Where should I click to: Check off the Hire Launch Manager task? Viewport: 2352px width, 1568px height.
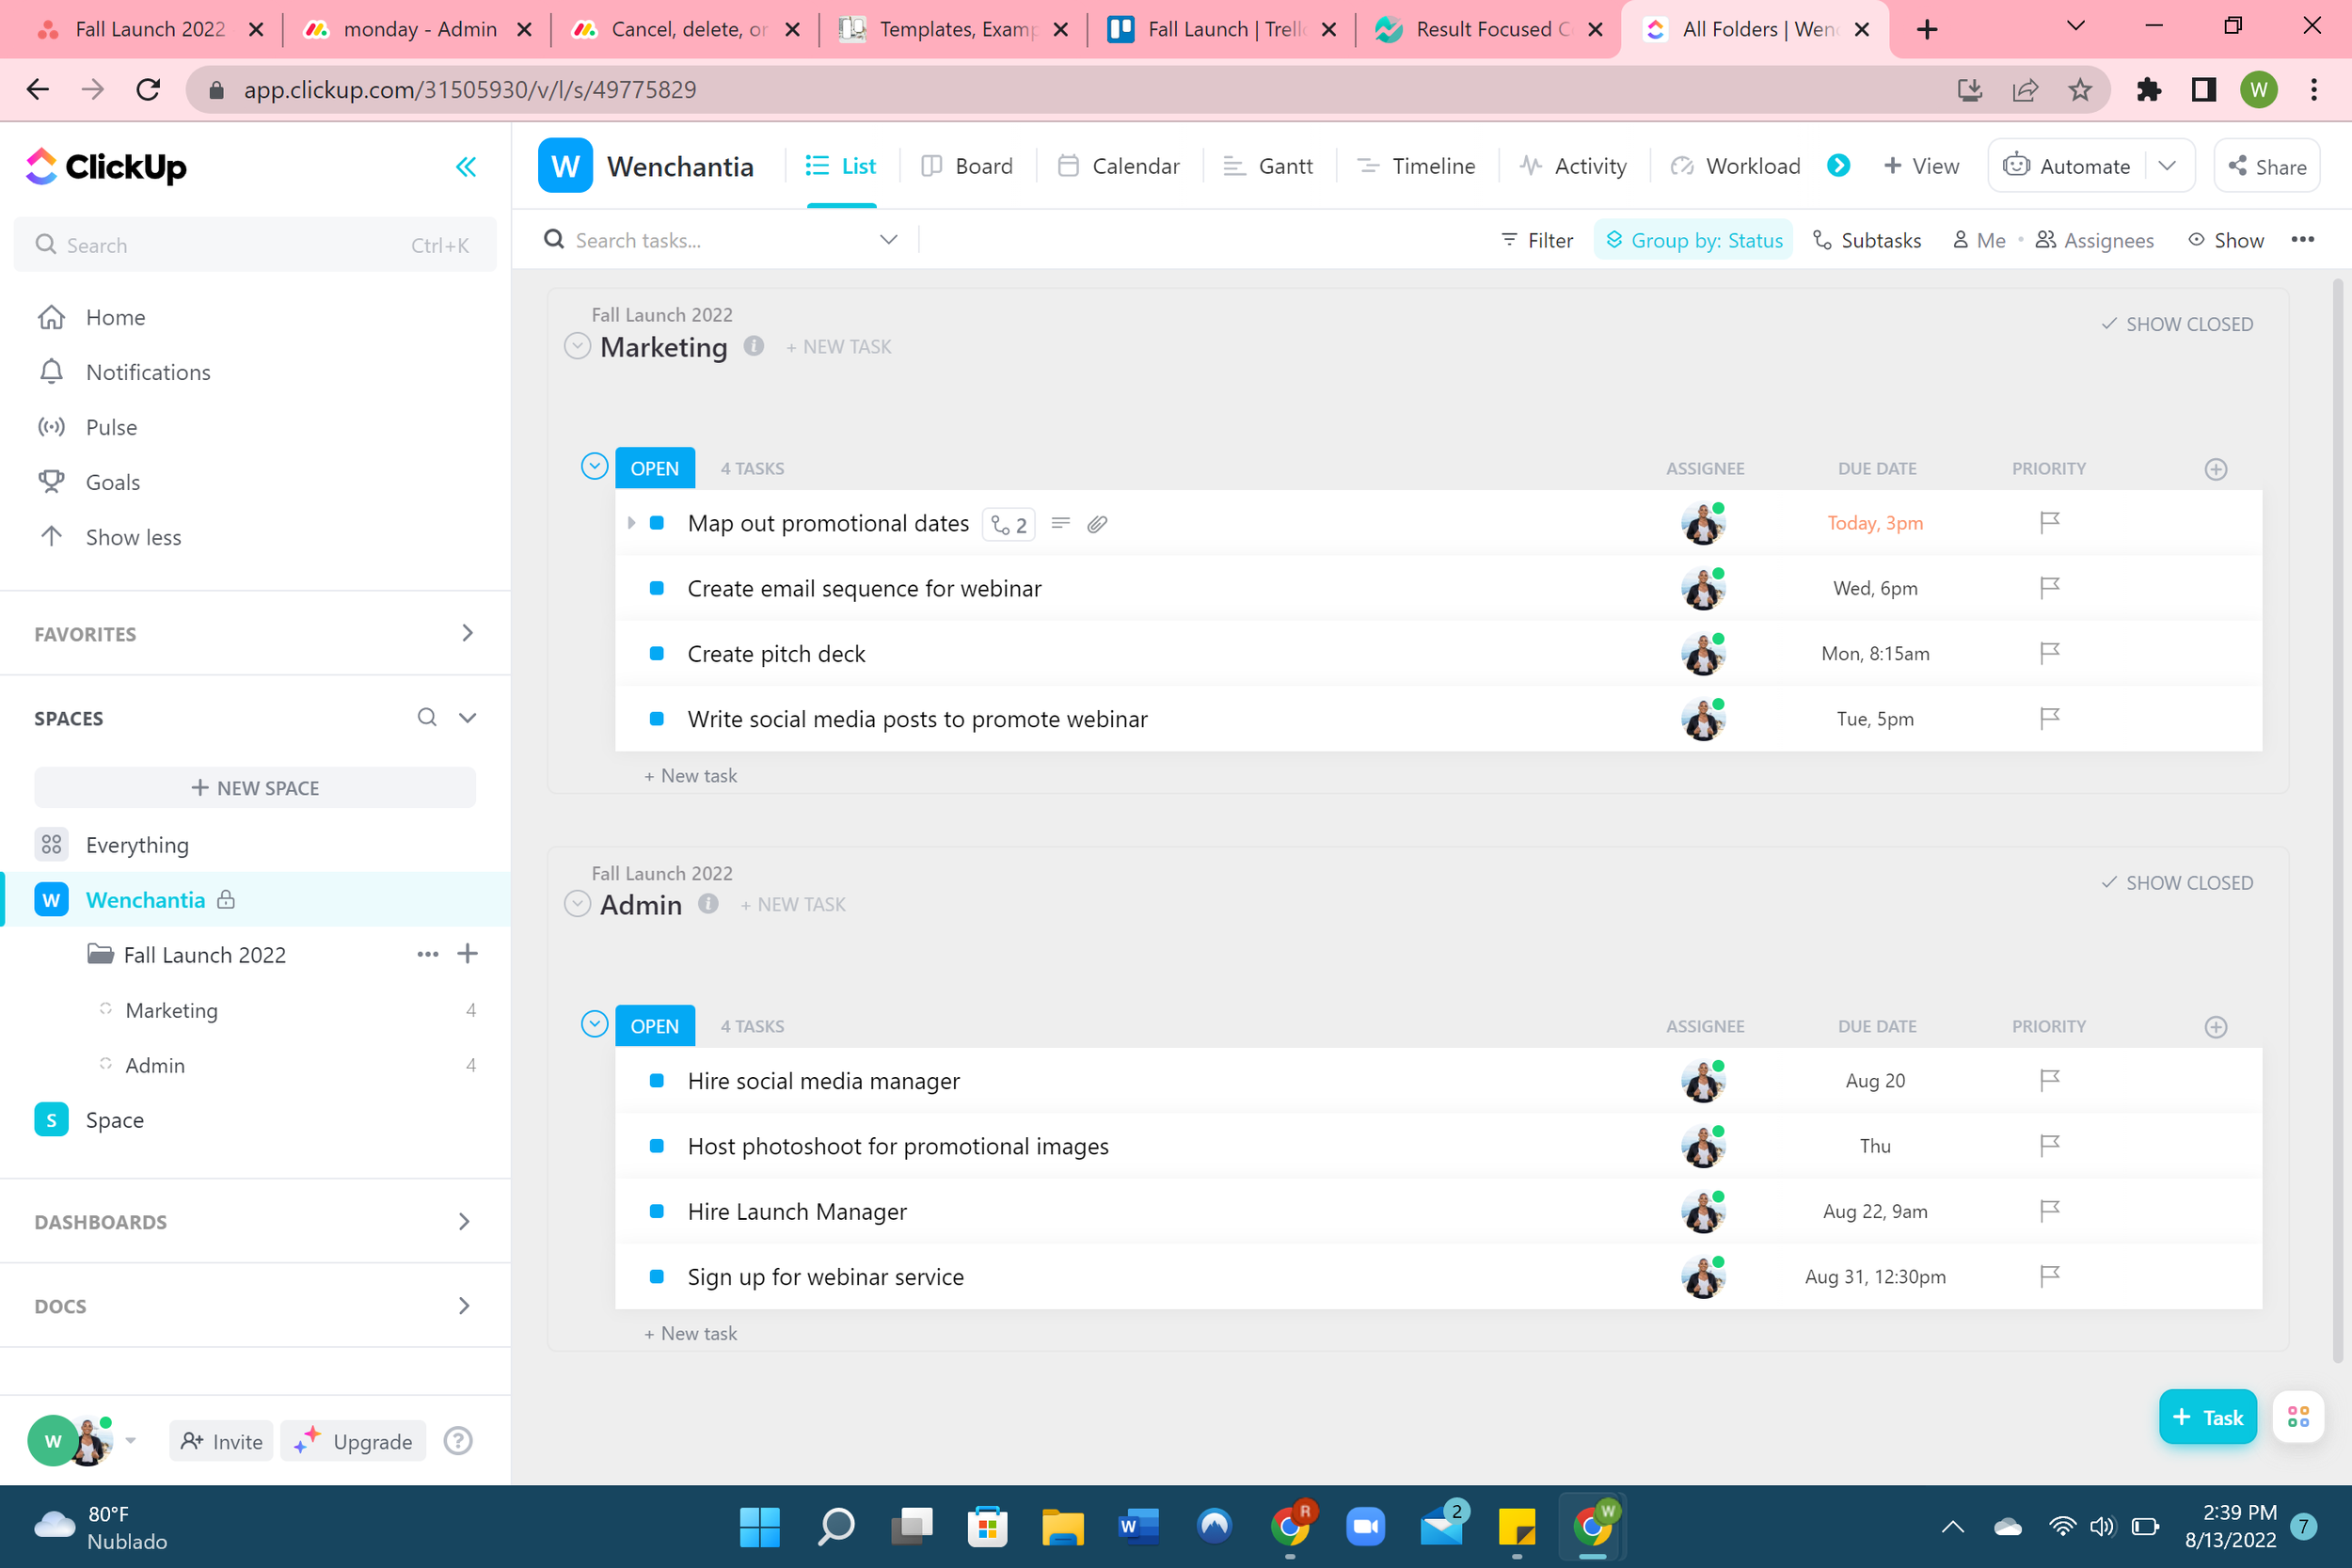pyautogui.click(x=657, y=1211)
